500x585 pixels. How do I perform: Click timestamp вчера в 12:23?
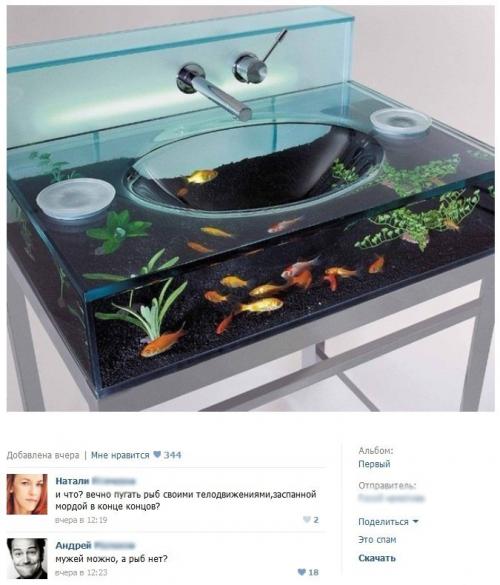pyautogui.click(x=81, y=572)
